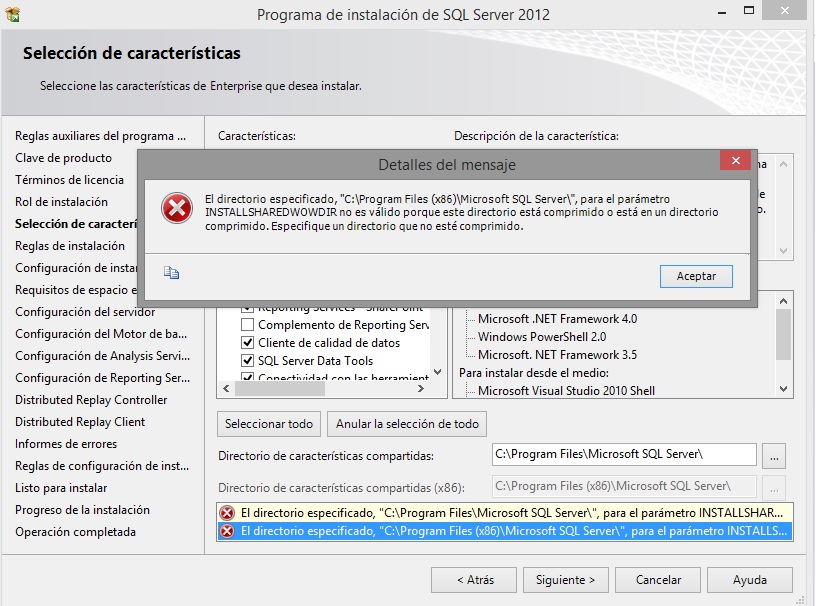Maximize the SQL Server setup window

(x=749, y=10)
